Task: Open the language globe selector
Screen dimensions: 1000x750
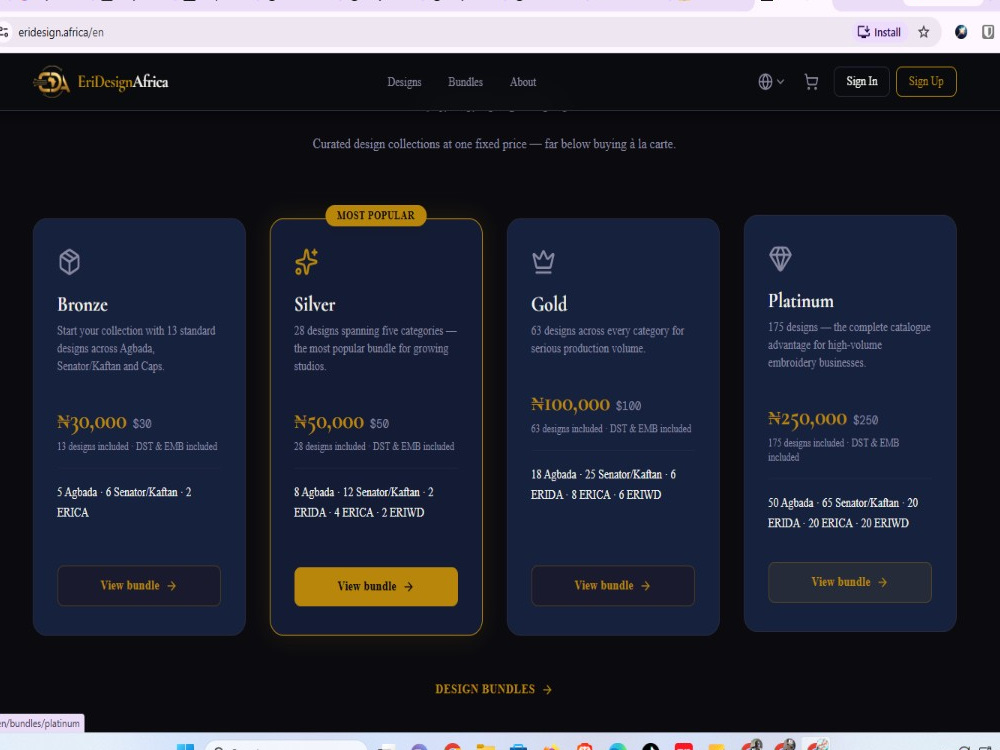Action: [771, 82]
